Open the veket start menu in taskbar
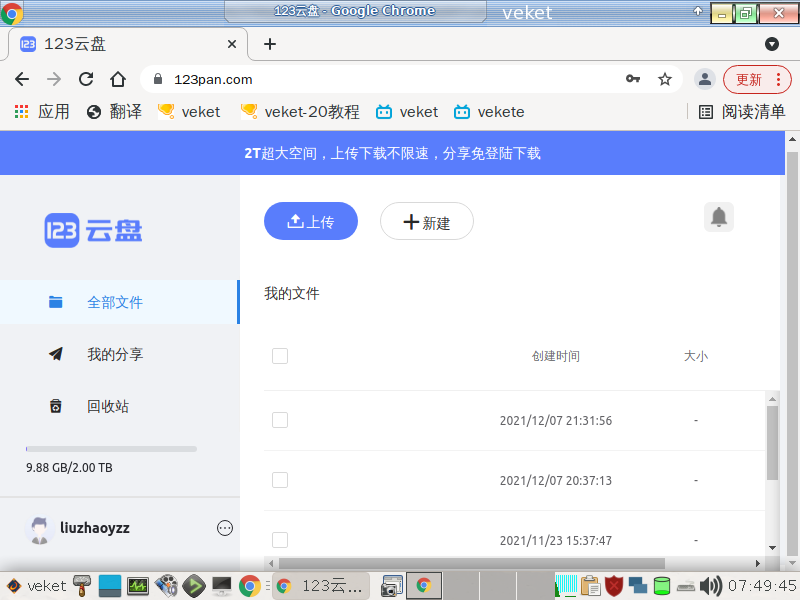 (36, 586)
